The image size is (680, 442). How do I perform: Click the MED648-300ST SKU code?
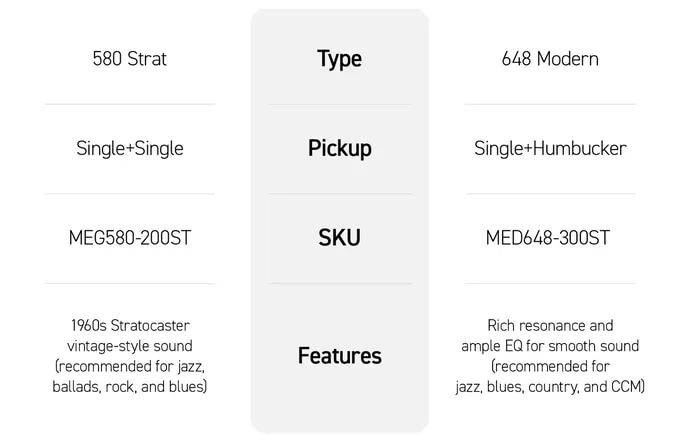[550, 238]
